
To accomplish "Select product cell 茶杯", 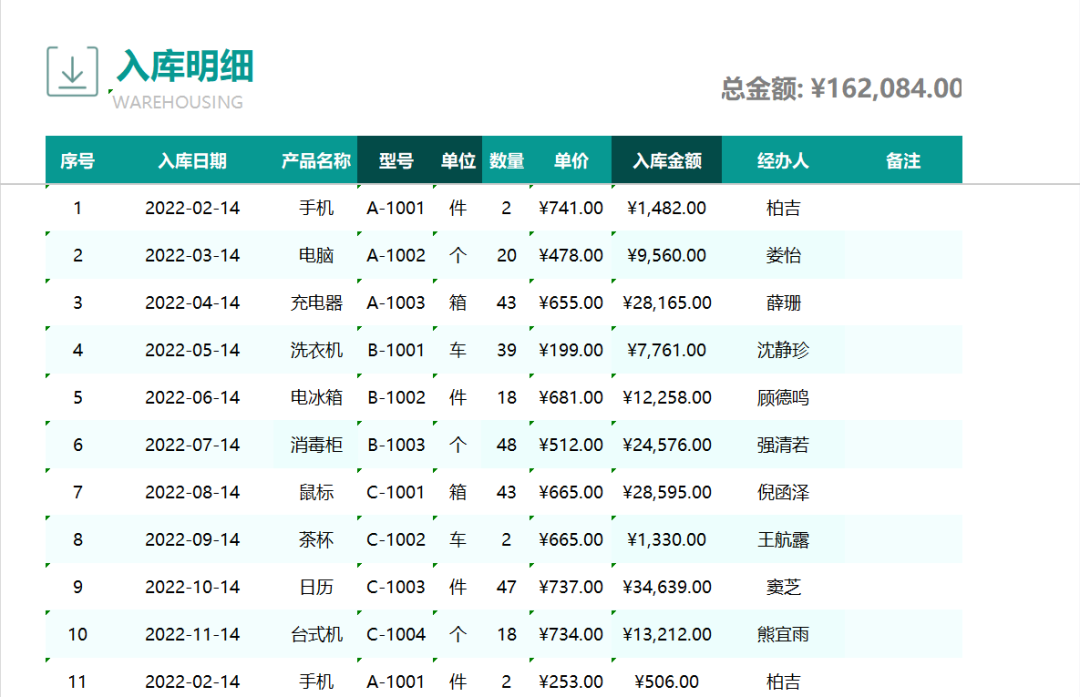I will pos(316,540).
